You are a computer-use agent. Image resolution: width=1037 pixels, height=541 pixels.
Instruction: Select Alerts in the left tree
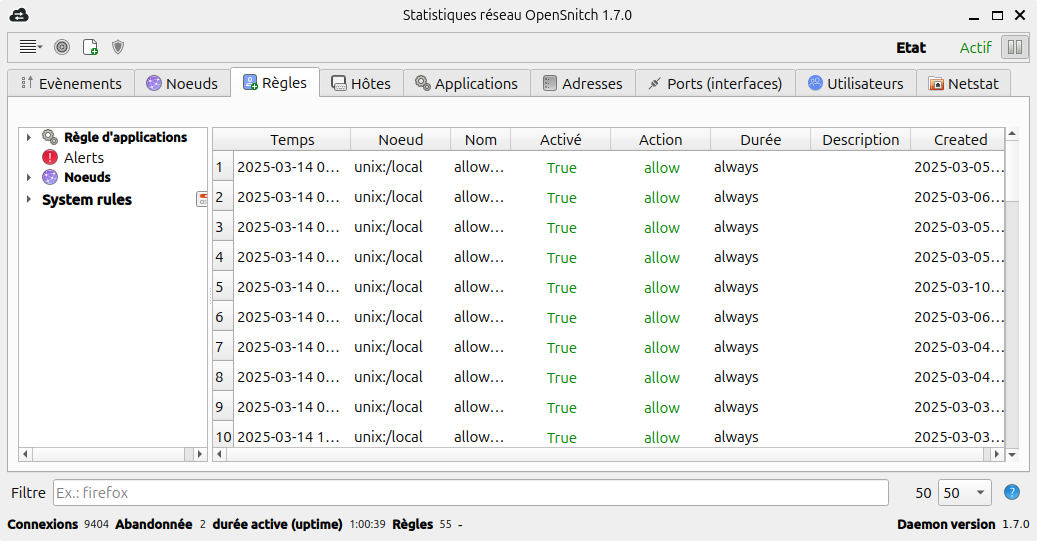click(x=84, y=157)
